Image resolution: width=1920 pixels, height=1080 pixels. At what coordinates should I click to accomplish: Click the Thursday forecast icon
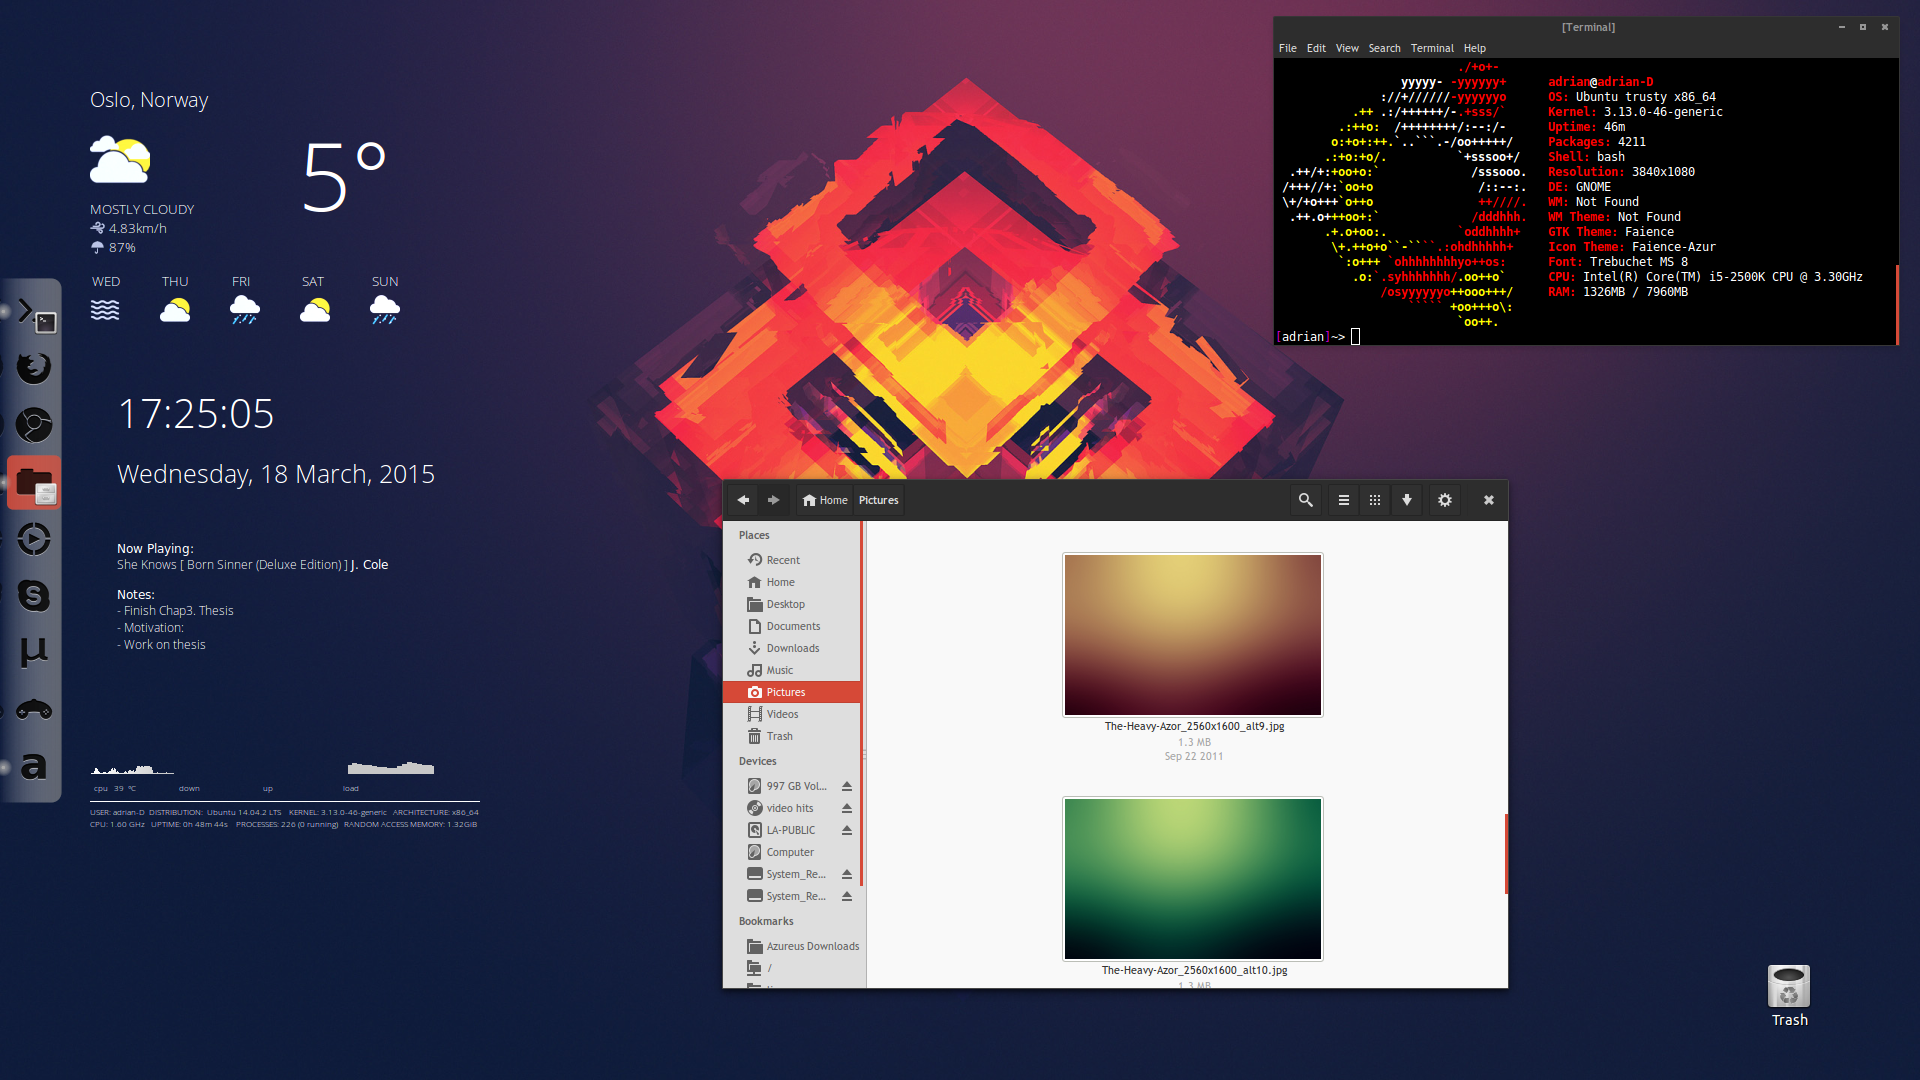[x=175, y=310]
